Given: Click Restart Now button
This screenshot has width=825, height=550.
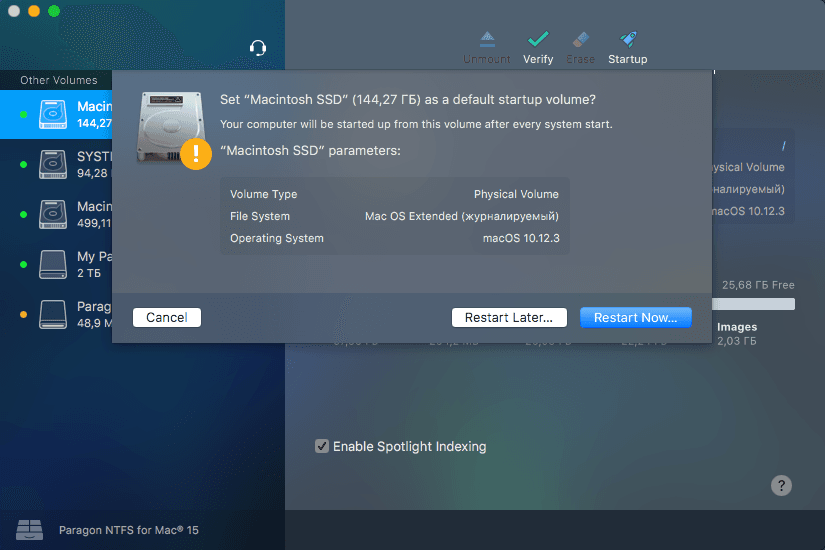Looking at the screenshot, I should [636, 317].
